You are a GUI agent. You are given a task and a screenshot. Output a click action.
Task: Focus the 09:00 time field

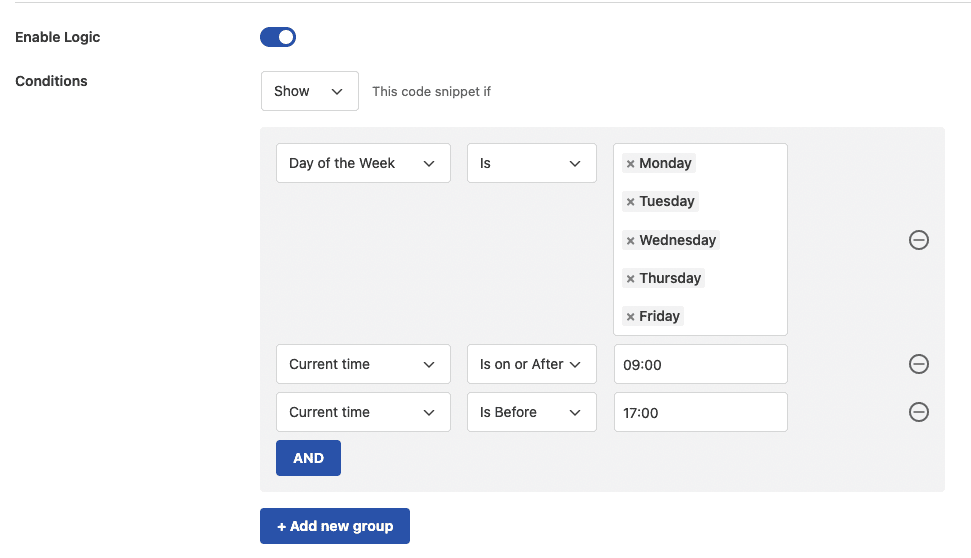700,364
